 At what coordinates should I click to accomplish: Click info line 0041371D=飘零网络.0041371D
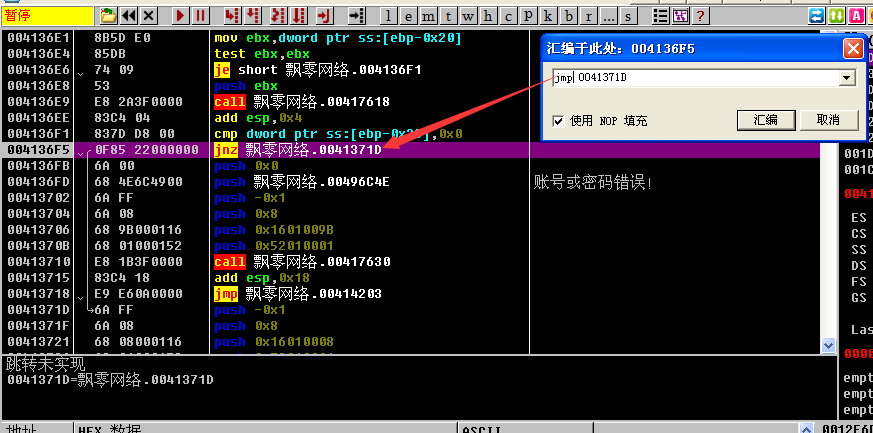pyautogui.click(x=110, y=380)
